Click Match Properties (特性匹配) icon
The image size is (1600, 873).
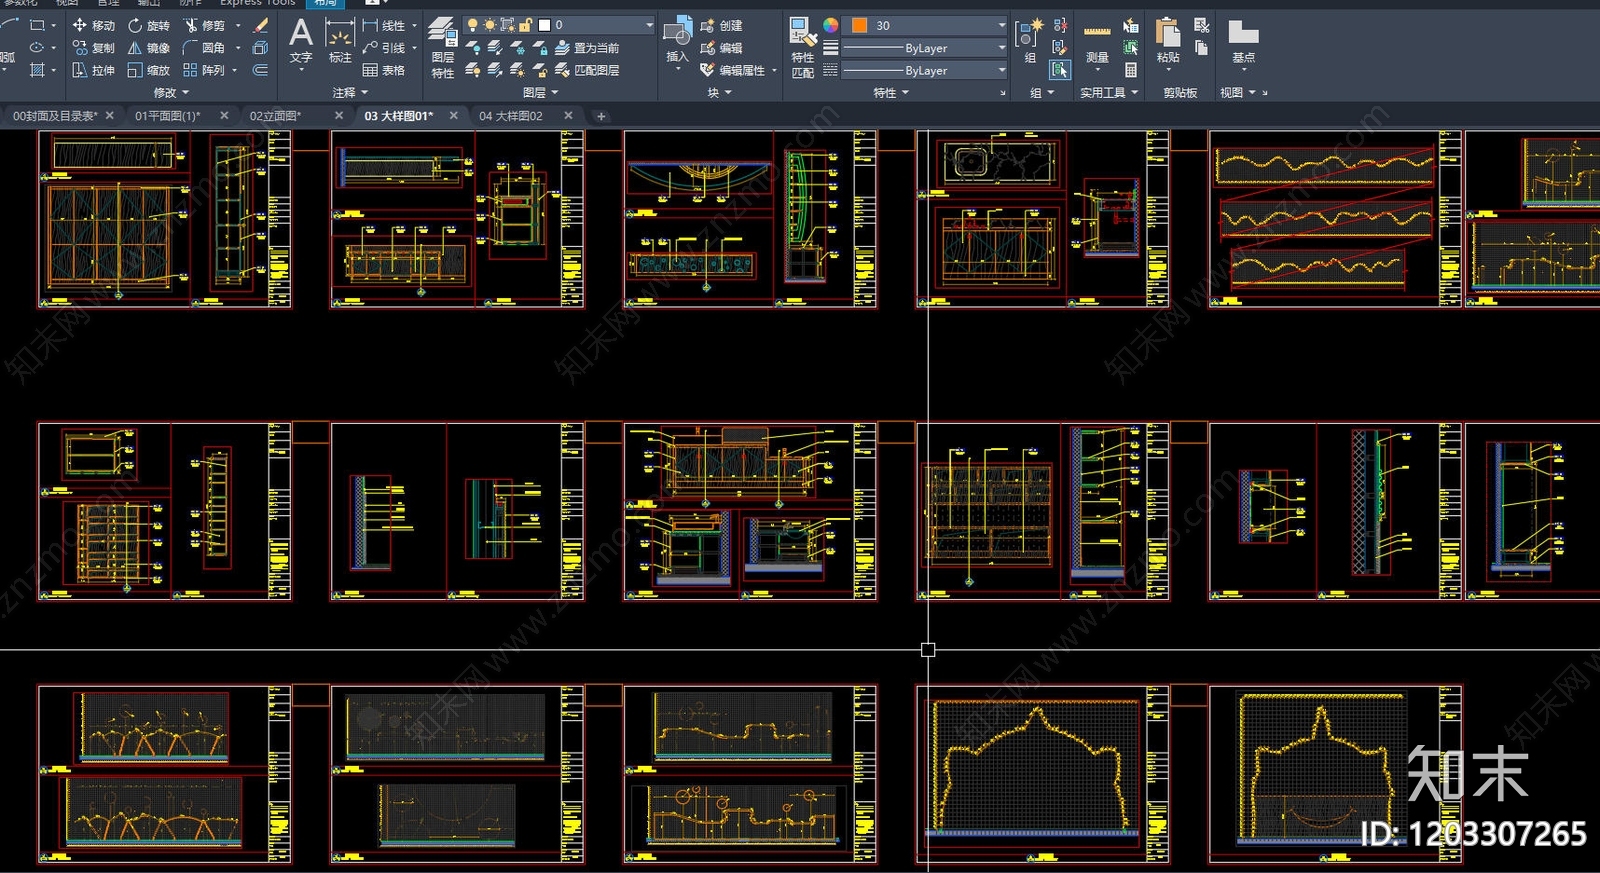click(x=802, y=48)
